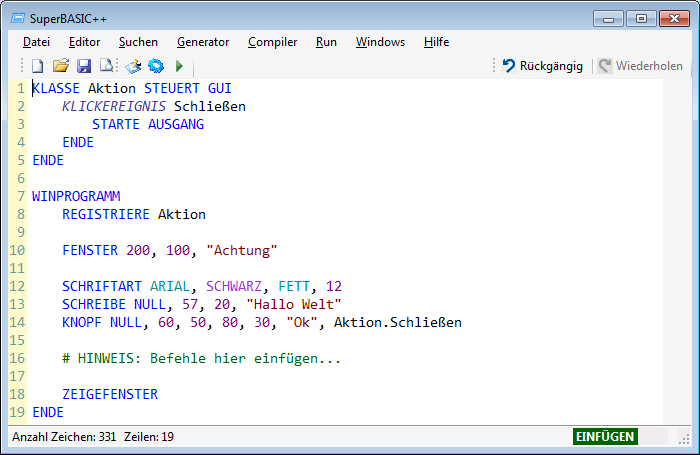Open a file using the folder icon
Image resolution: width=700 pixels, height=455 pixels.
tap(61, 66)
